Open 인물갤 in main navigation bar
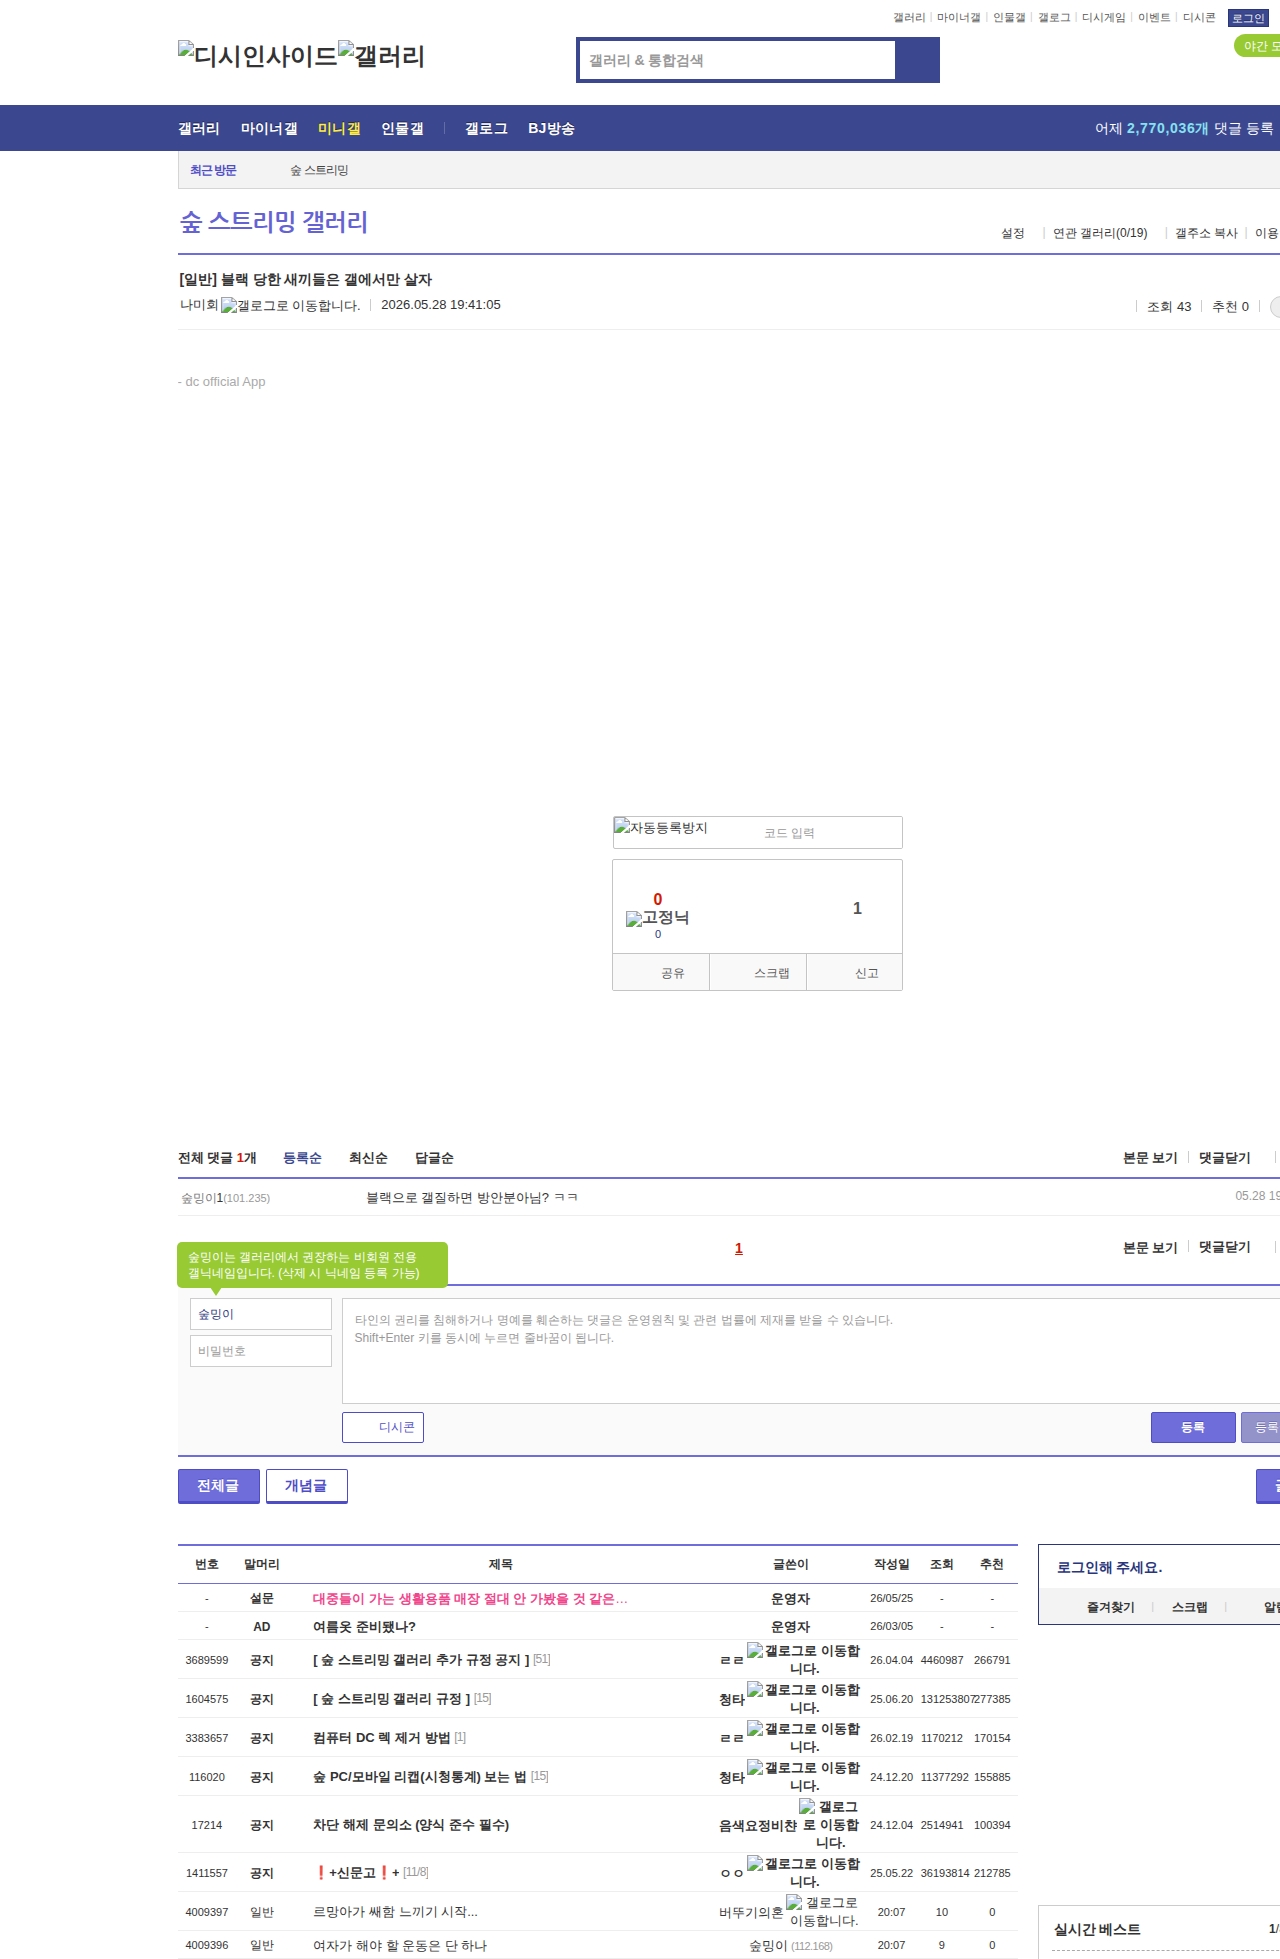Screen dimensions: 1280x1959 pyautogui.click(x=402, y=128)
